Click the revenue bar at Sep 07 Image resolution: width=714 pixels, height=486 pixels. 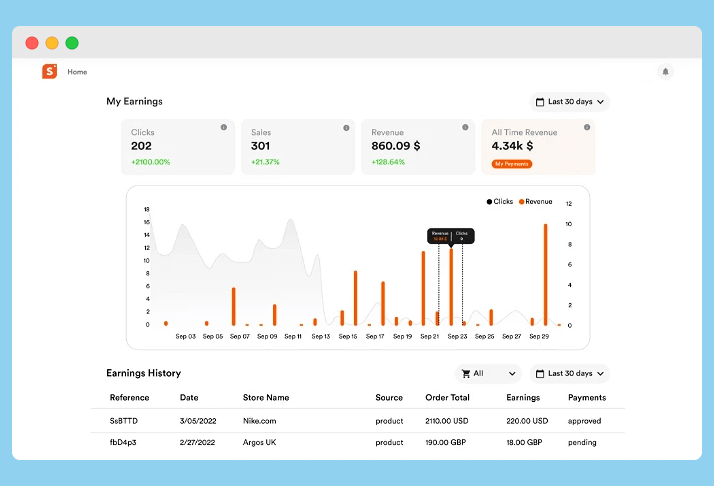click(234, 307)
